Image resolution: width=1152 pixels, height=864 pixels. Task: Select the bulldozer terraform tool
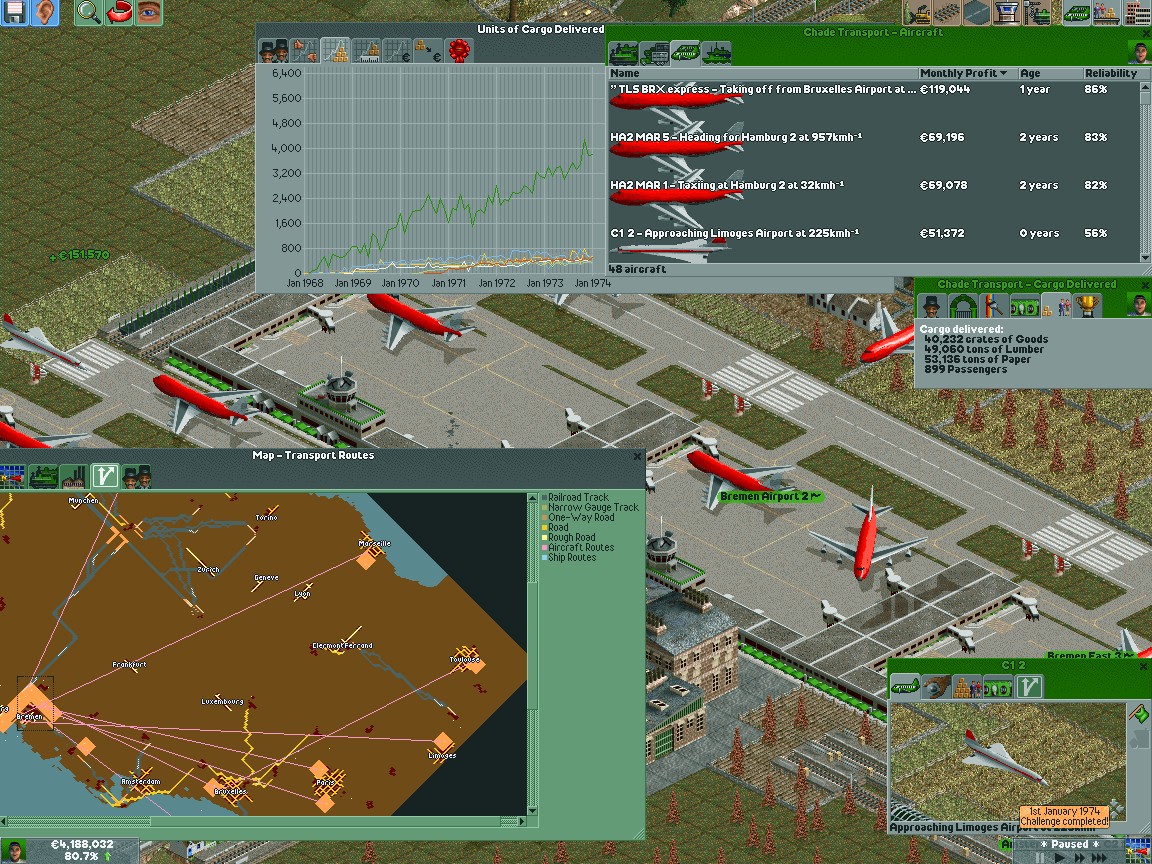(x=917, y=12)
